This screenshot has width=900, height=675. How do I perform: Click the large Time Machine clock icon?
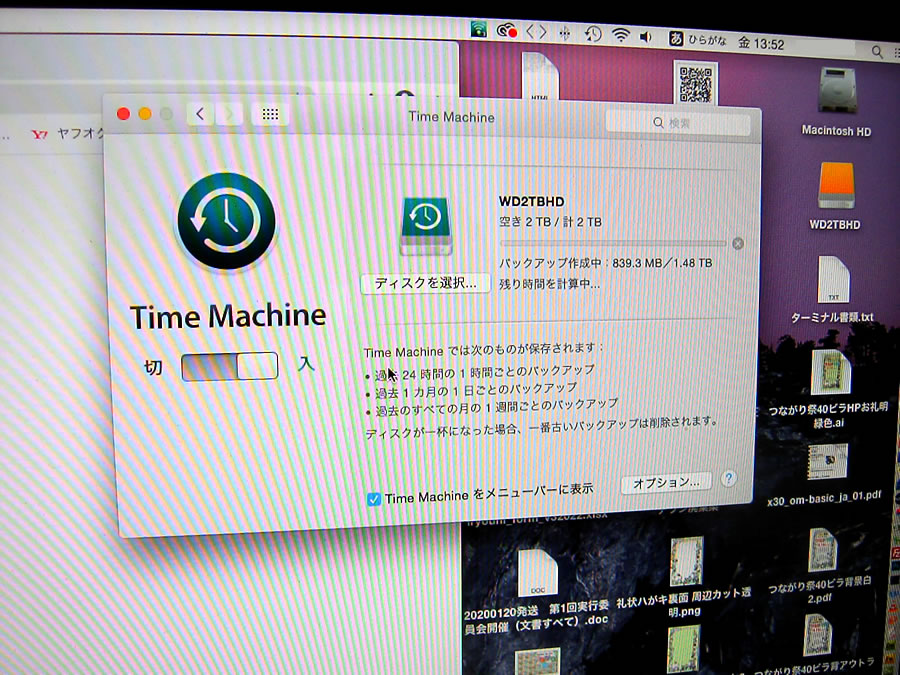pyautogui.click(x=226, y=221)
